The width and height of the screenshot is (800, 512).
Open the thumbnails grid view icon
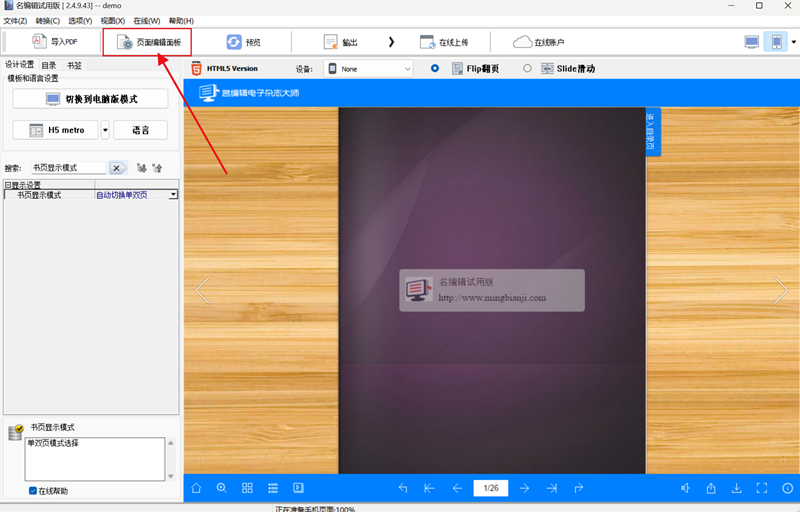pos(247,488)
